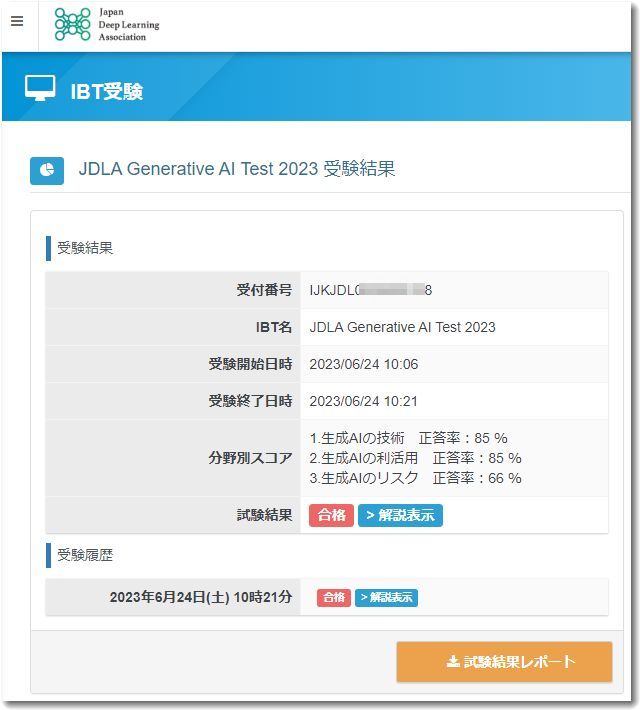640x710 pixels.
Task: Open the hamburger menu icon
Action: click(17, 21)
